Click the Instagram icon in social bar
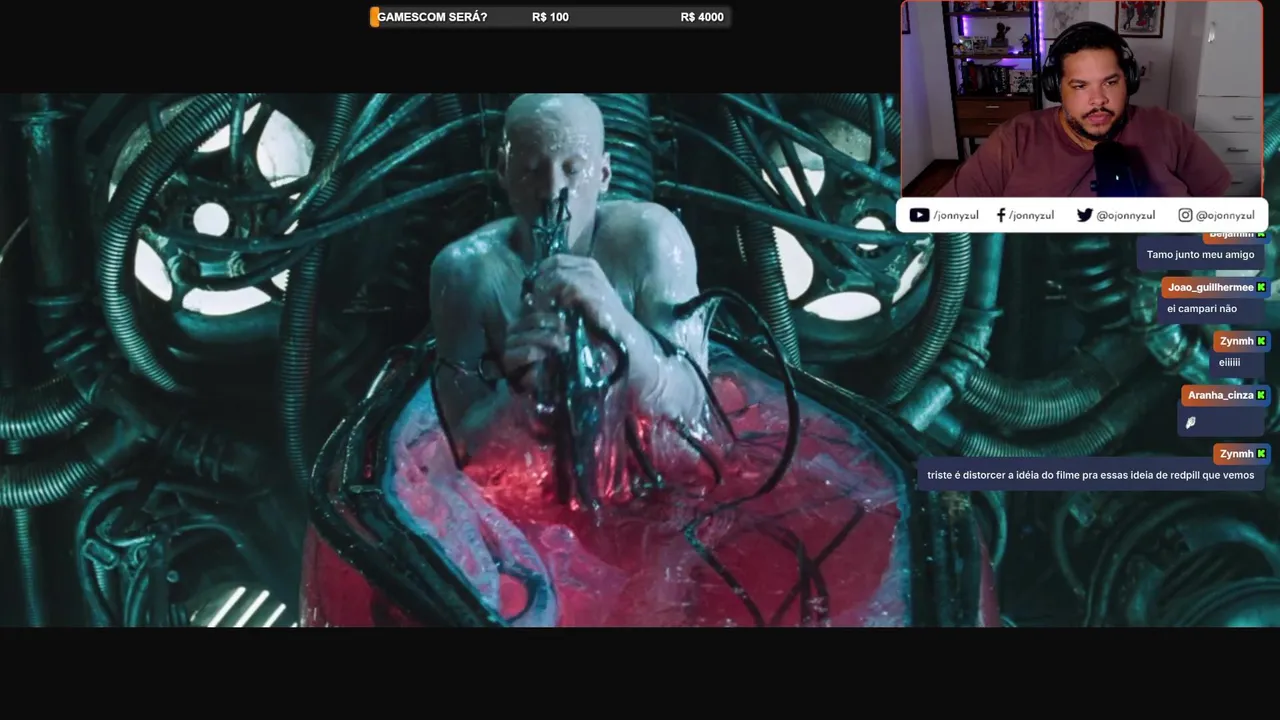 pyautogui.click(x=1185, y=215)
